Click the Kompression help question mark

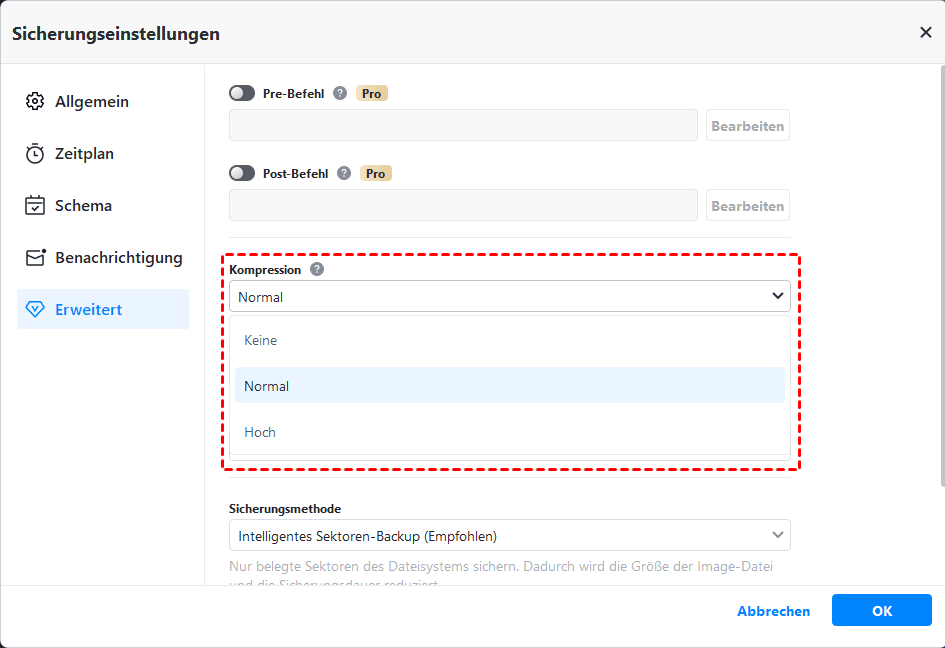click(x=317, y=270)
